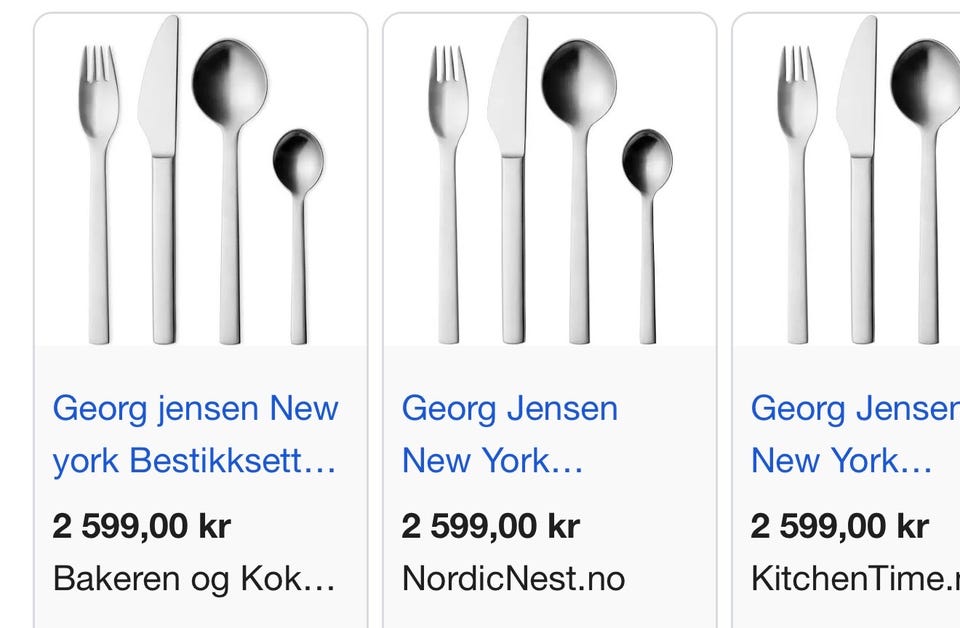Open the NordicNest.no cutlery product image

(550, 179)
